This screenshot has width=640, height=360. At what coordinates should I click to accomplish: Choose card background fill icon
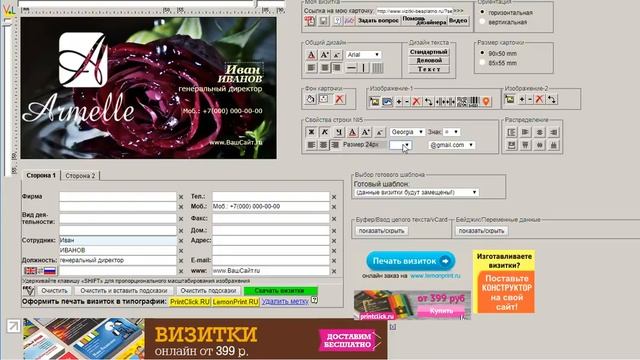310,99
